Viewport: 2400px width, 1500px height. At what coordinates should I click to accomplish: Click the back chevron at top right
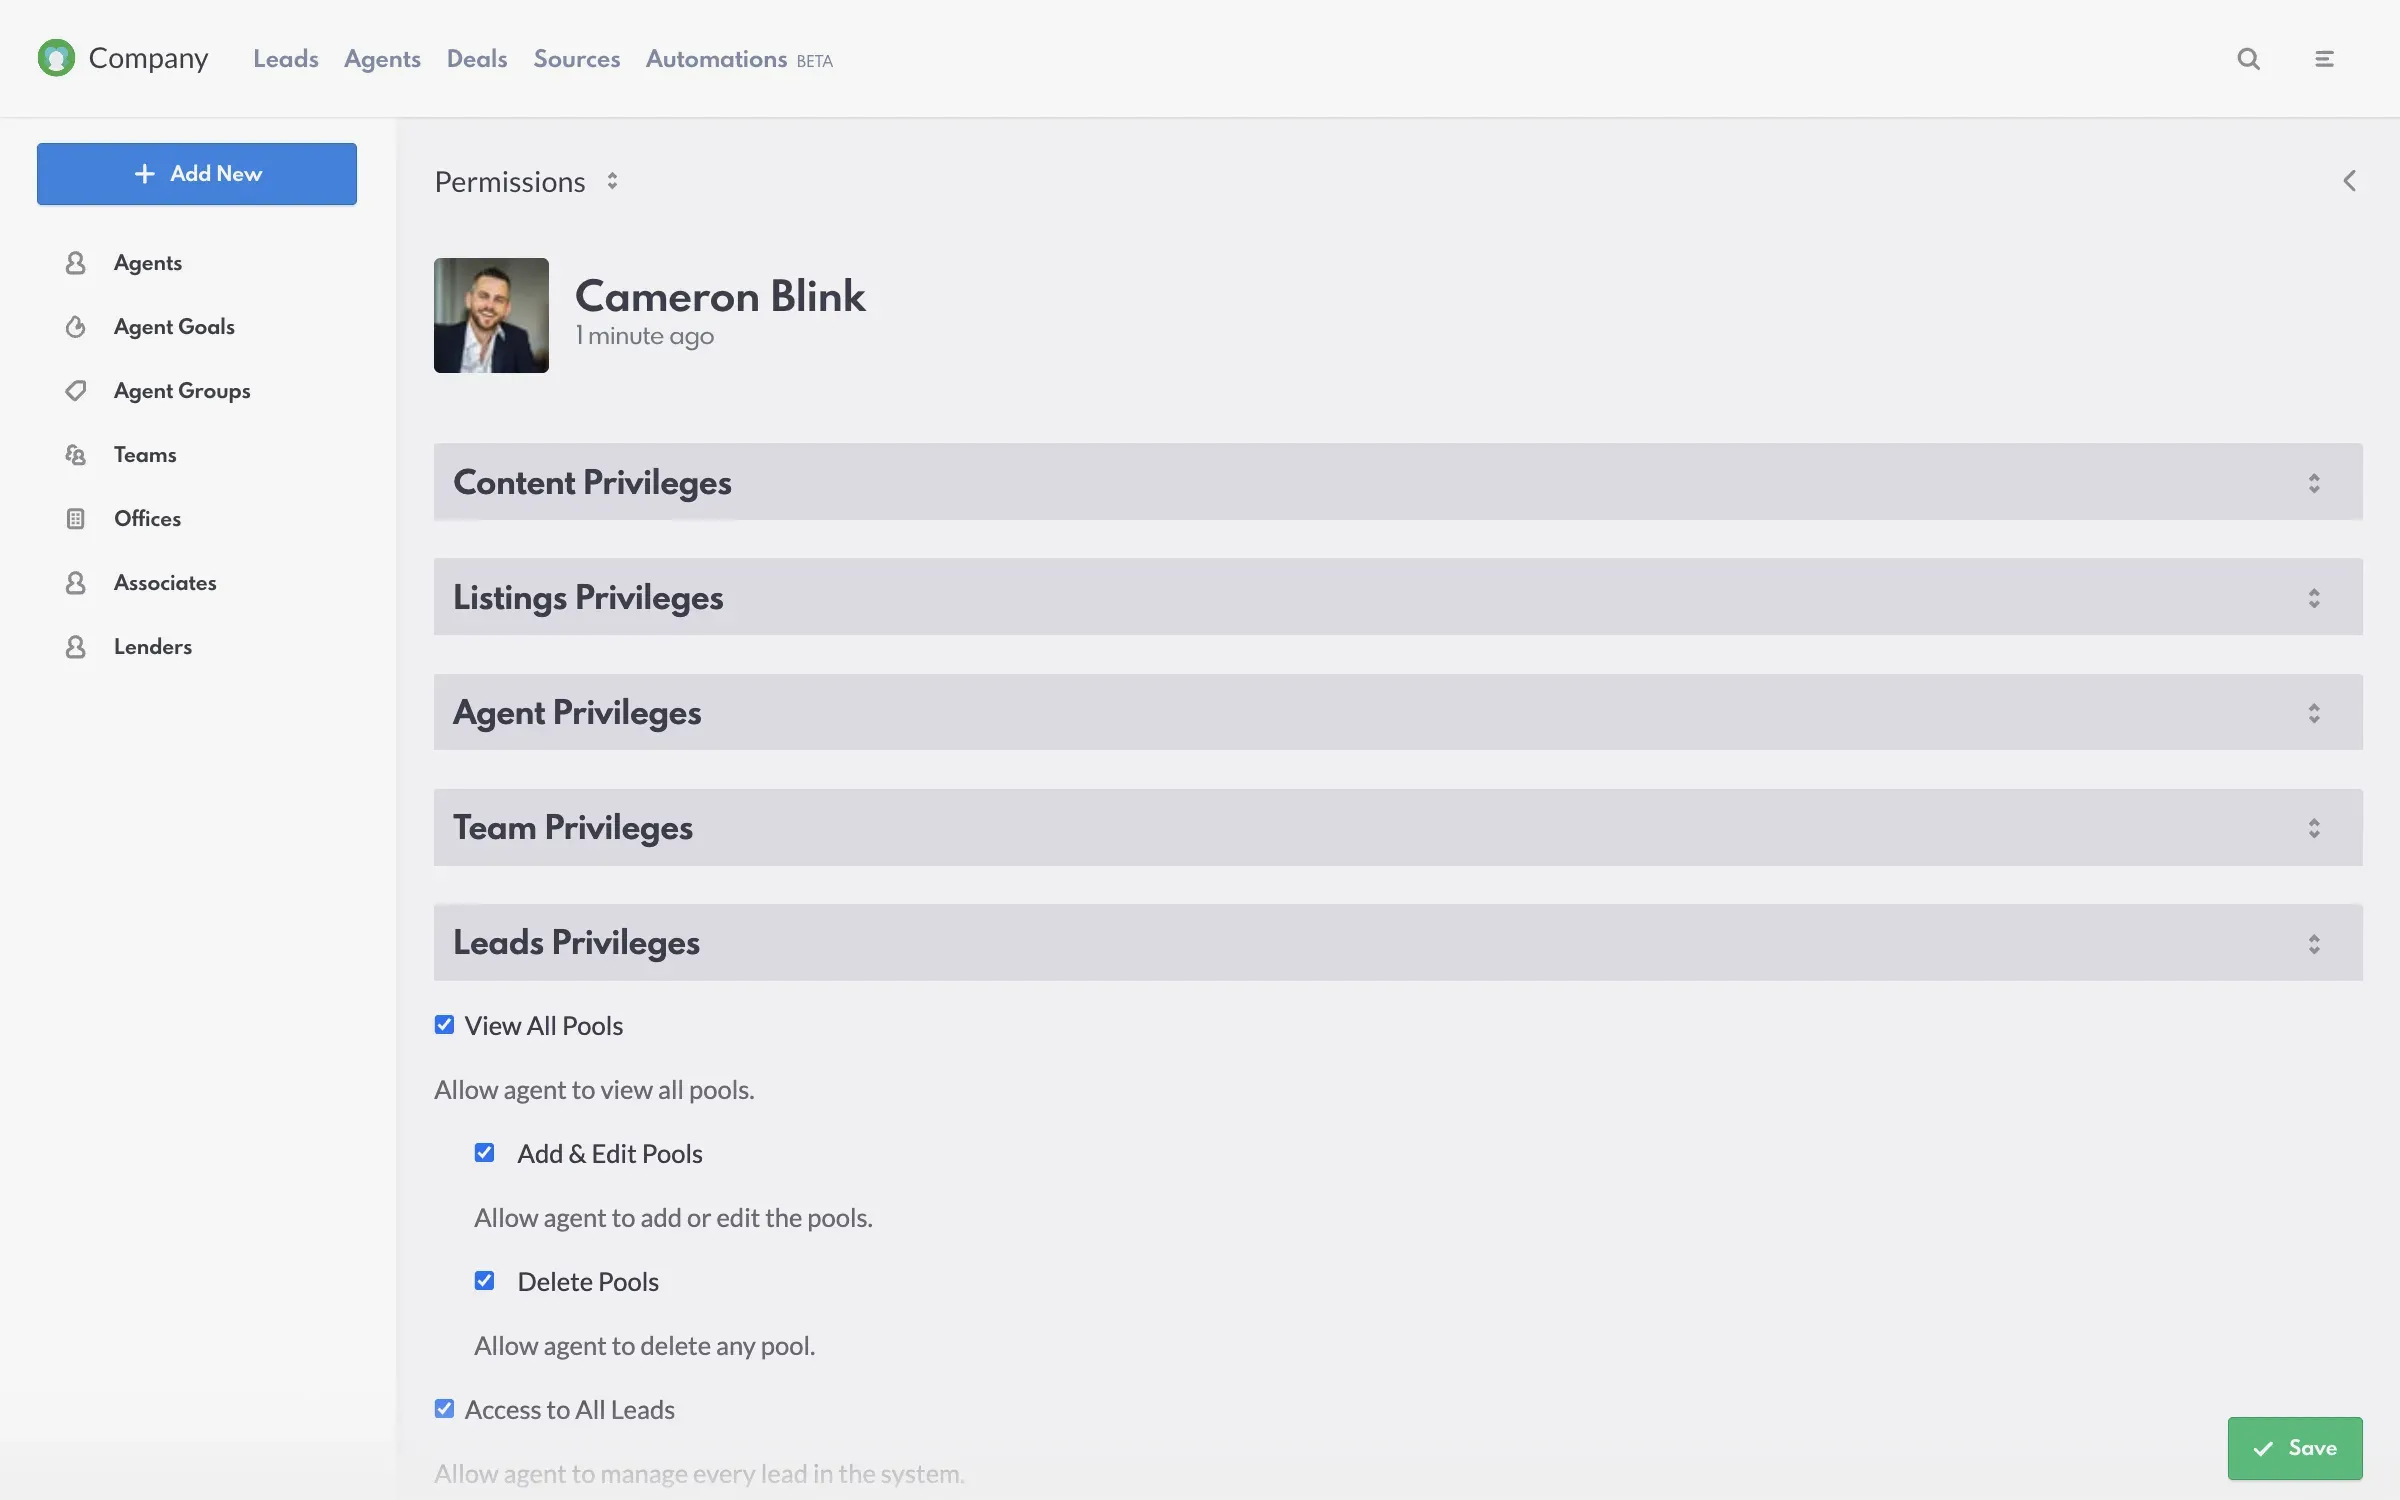point(2349,181)
